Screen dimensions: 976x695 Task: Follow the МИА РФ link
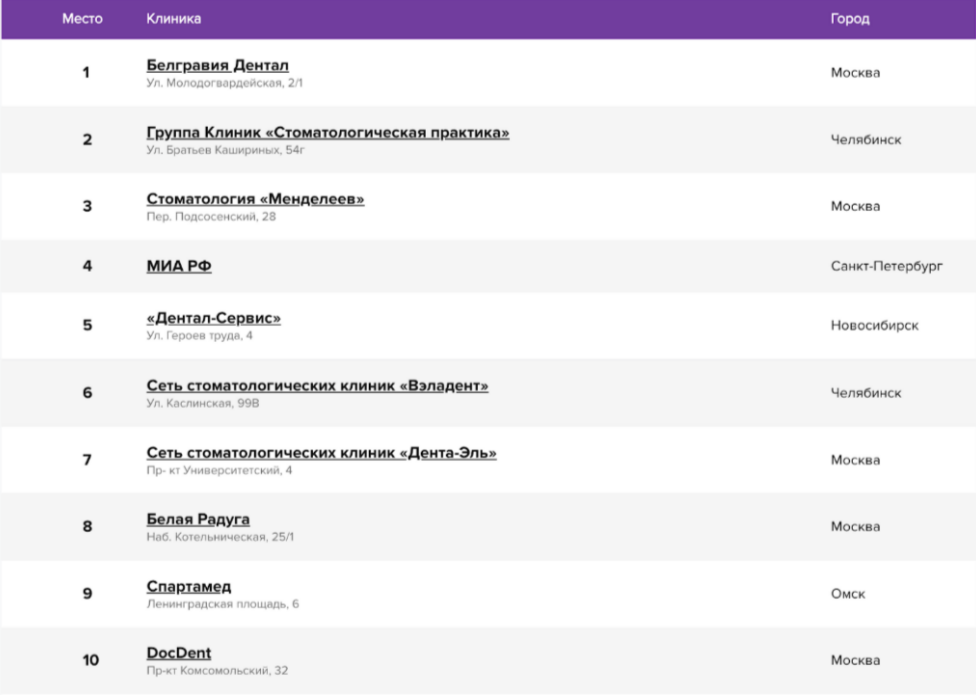[x=179, y=266]
